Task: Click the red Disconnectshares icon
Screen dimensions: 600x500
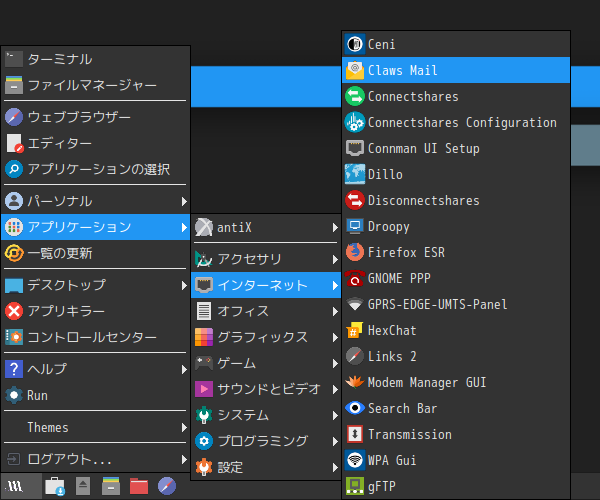Action: 355,200
